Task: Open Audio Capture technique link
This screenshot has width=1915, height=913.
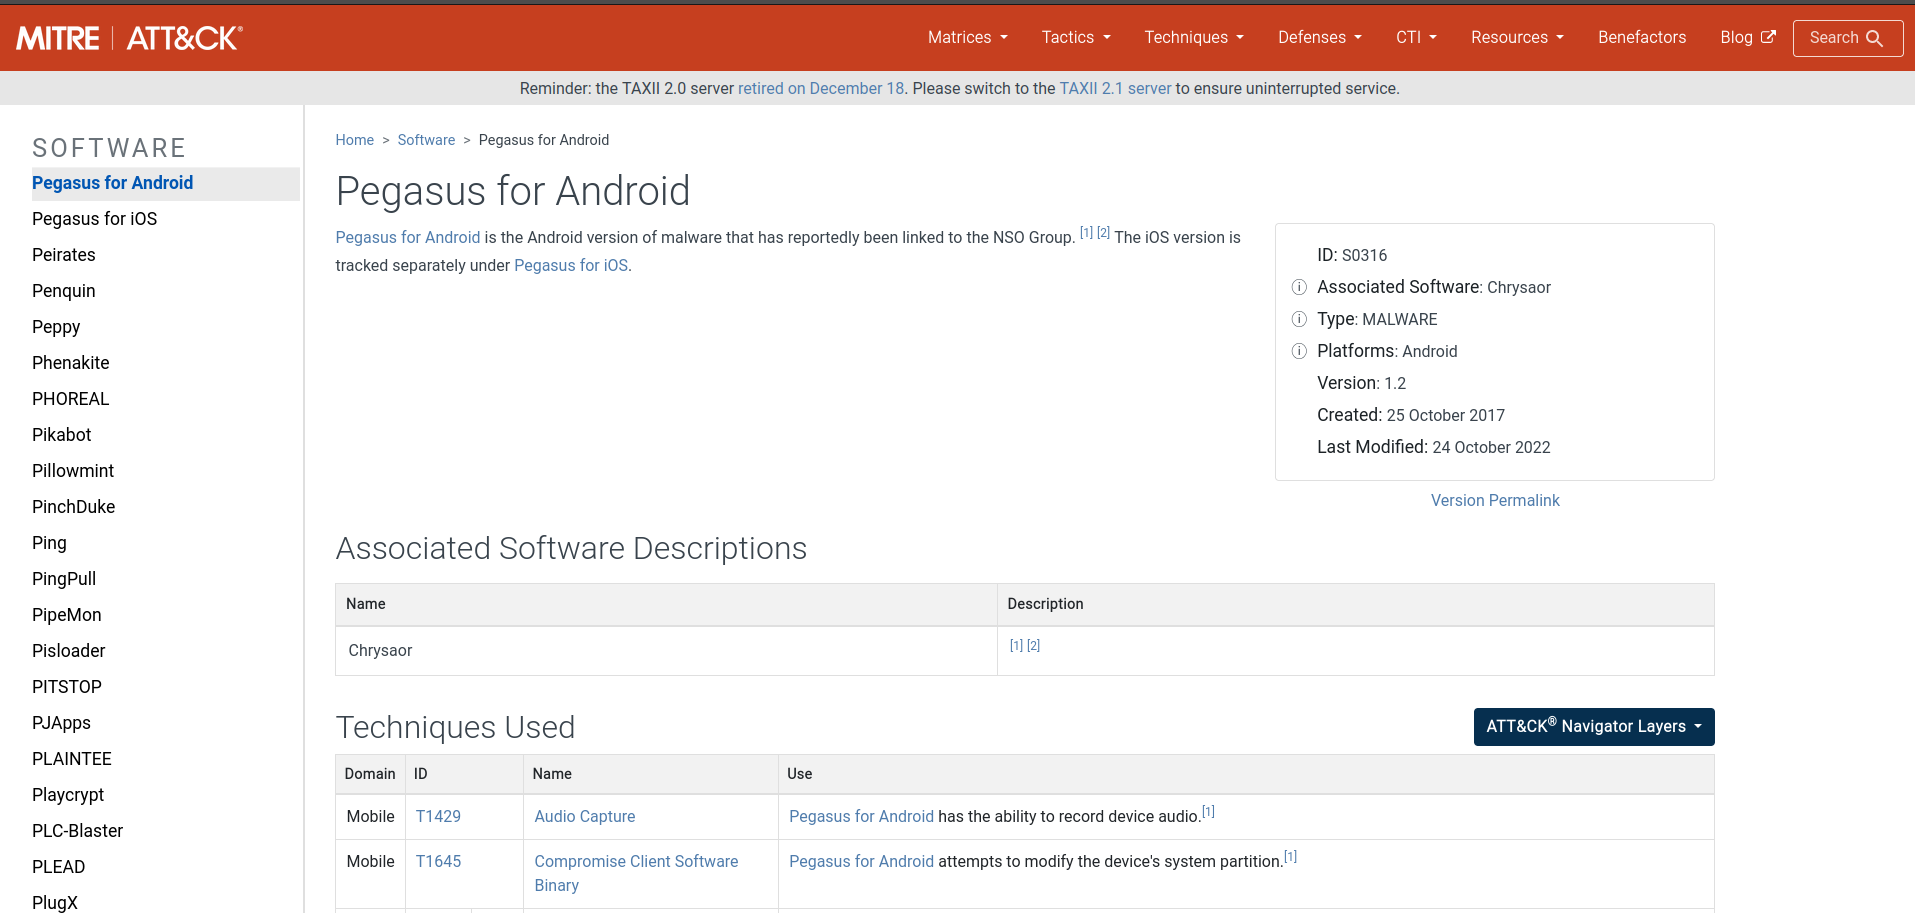Action: pos(584,817)
